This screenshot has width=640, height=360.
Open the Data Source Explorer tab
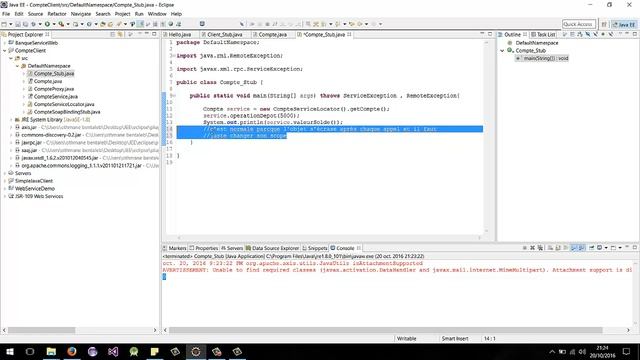tap(272, 248)
